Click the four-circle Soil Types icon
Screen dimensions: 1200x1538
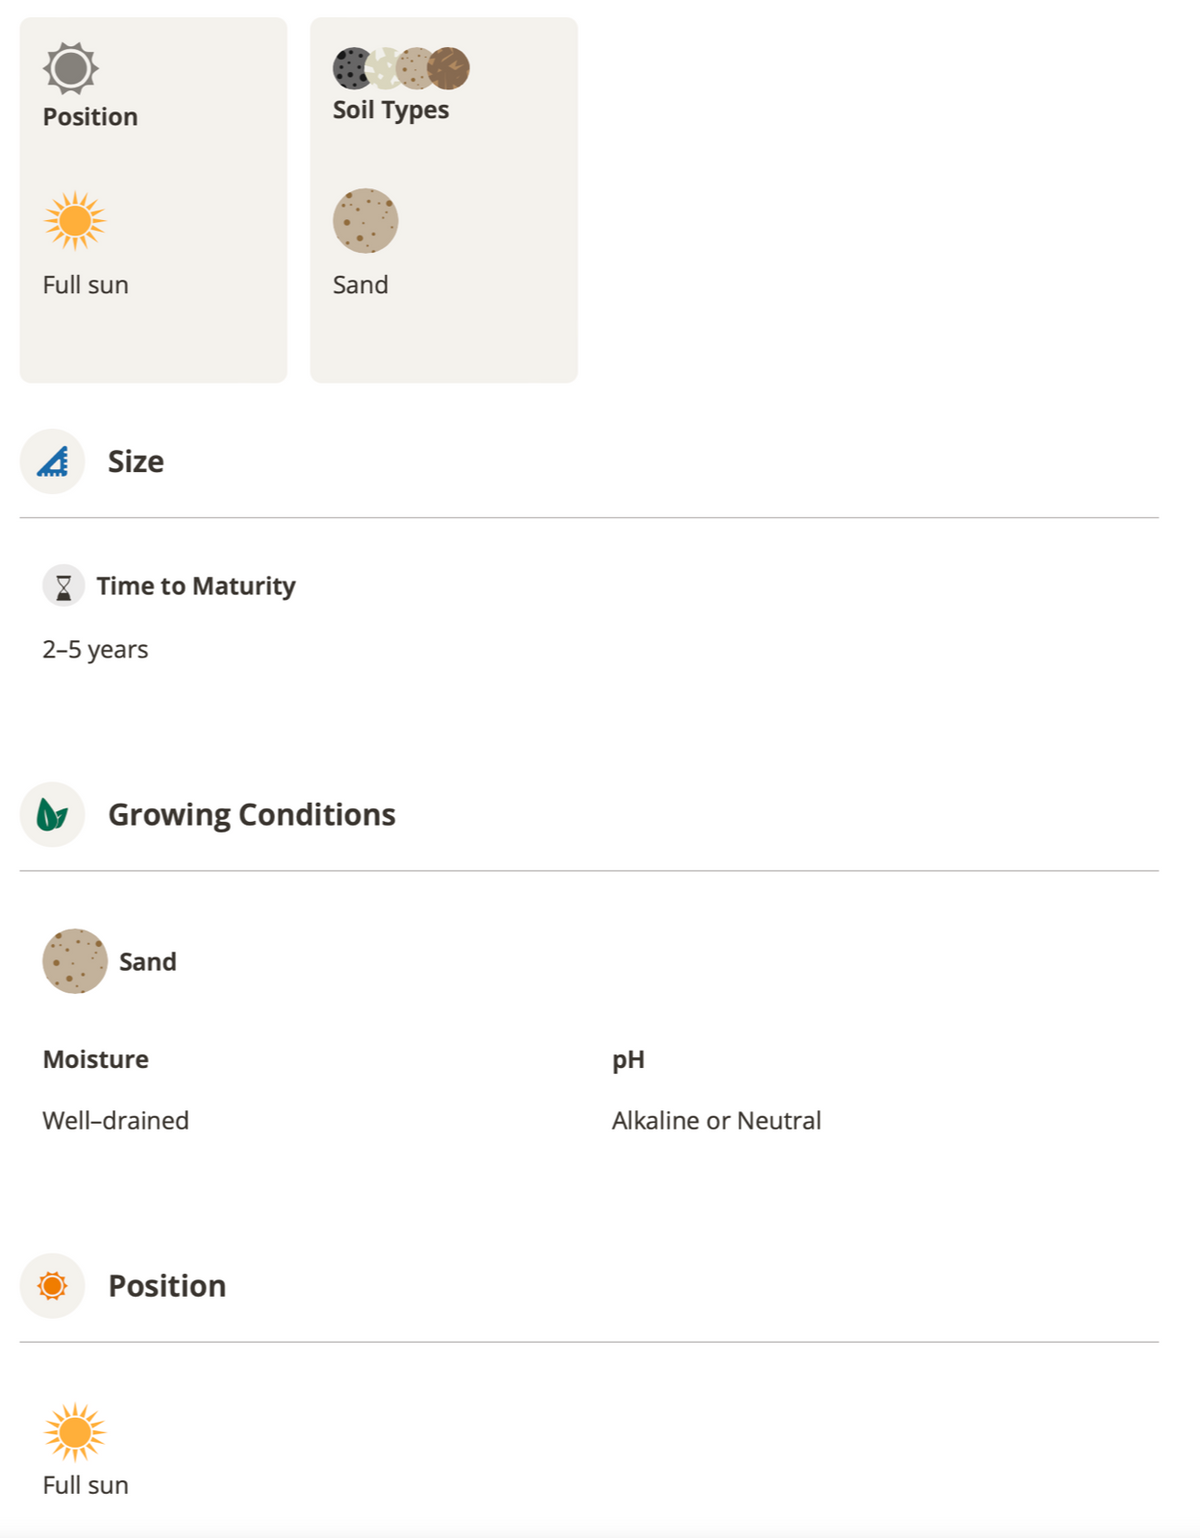[x=401, y=68]
